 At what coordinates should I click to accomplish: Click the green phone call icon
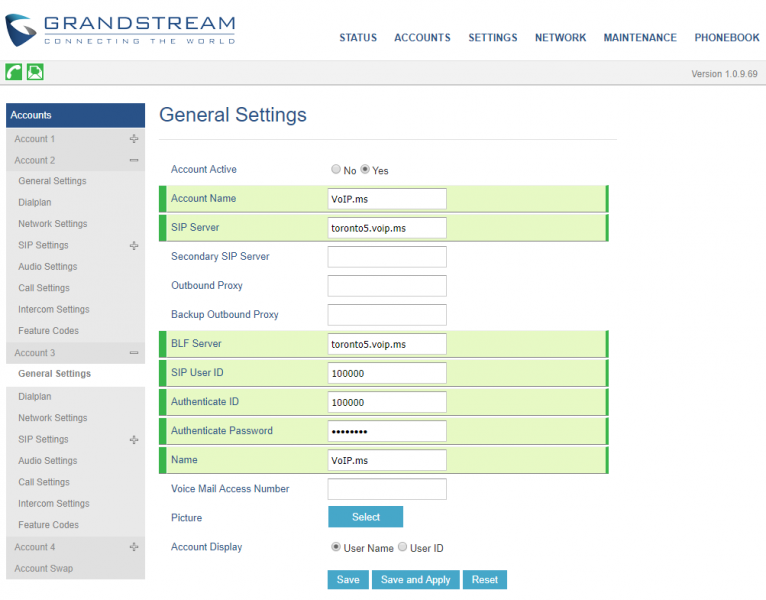(14, 72)
